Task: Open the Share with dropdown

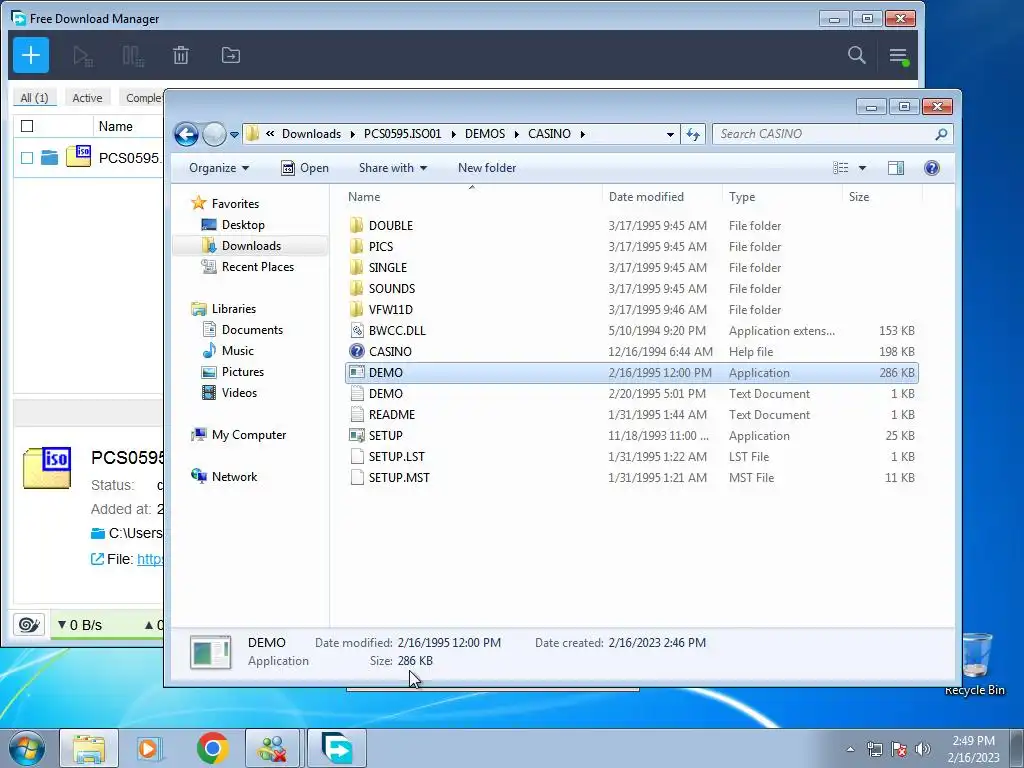Action: (392, 168)
